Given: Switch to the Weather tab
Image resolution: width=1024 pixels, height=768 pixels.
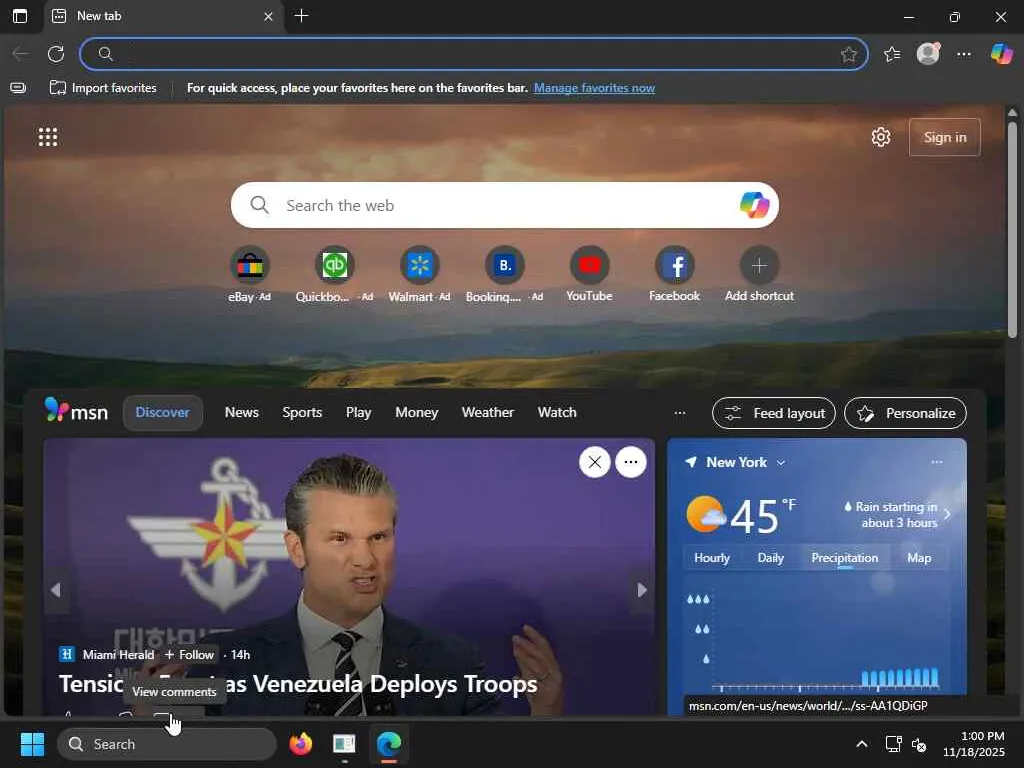Looking at the screenshot, I should [x=488, y=413].
